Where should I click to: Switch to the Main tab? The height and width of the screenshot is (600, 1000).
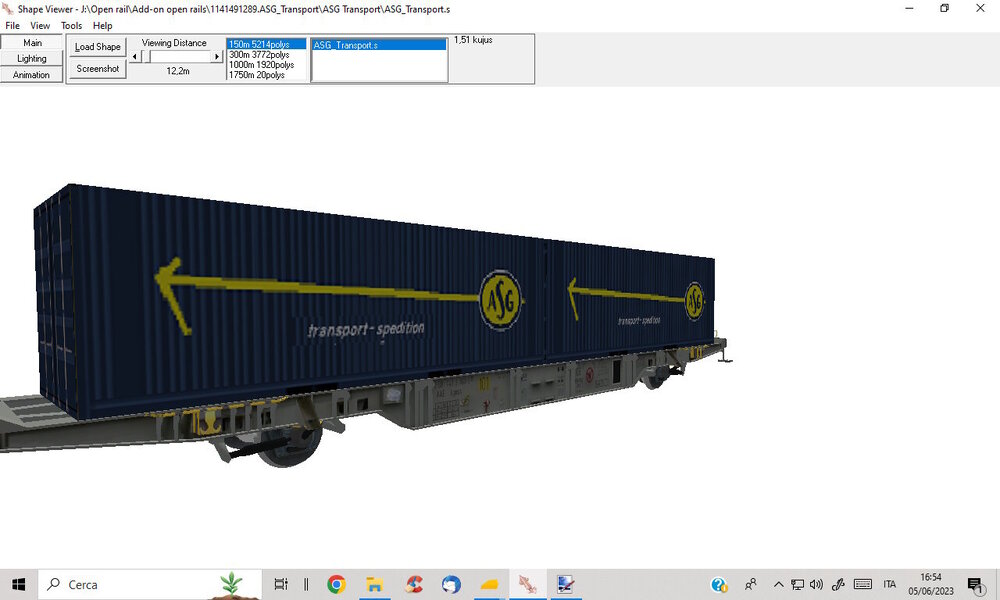point(32,43)
